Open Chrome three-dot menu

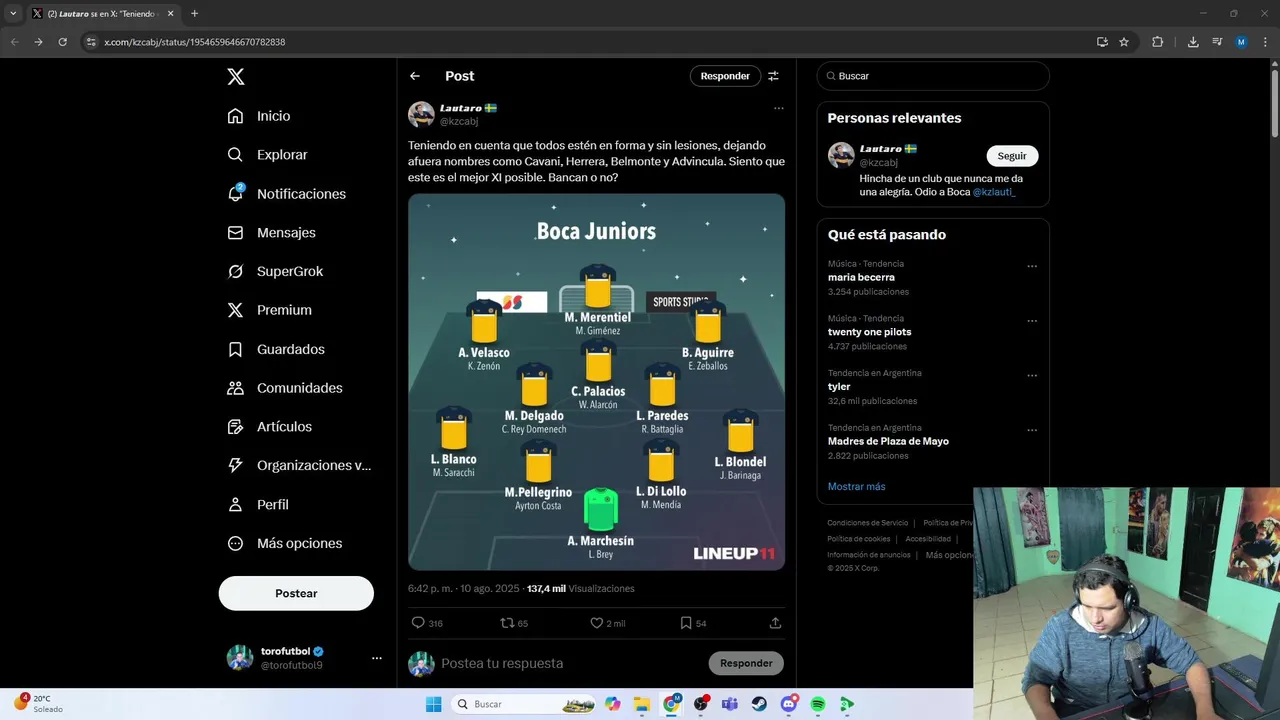pyautogui.click(x=1265, y=42)
